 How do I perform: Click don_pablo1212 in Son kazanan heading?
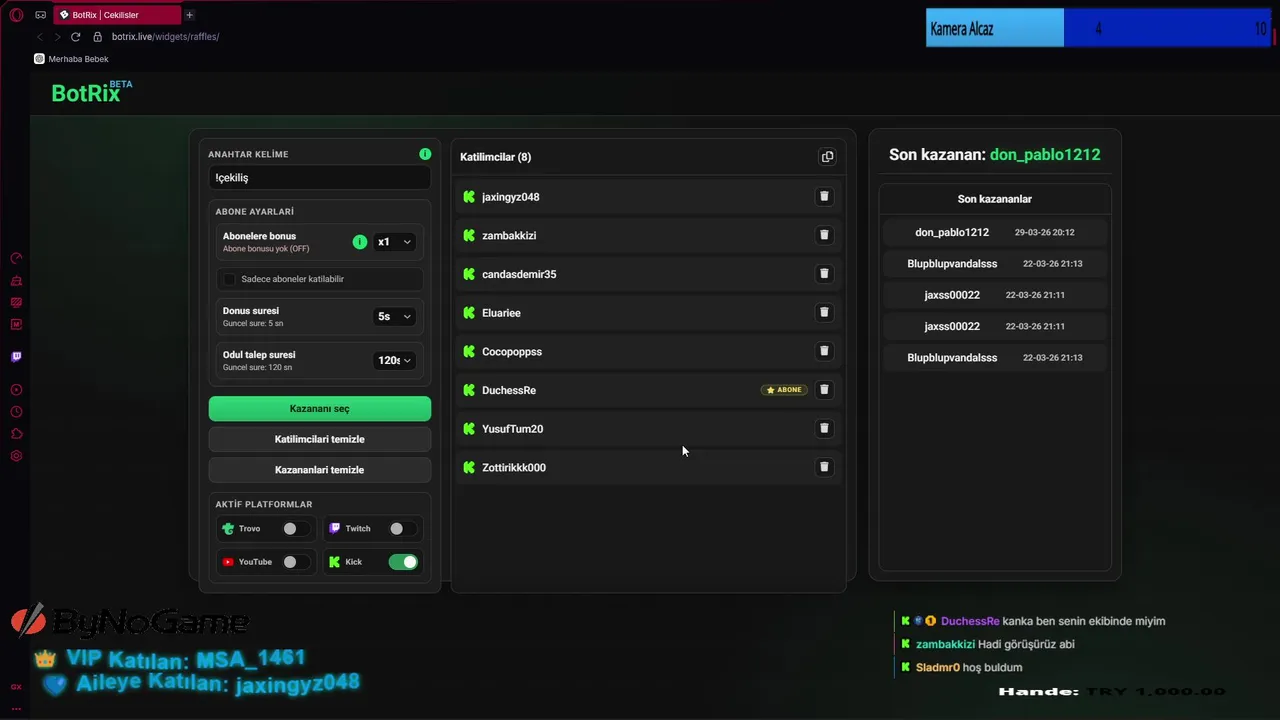tap(1045, 155)
